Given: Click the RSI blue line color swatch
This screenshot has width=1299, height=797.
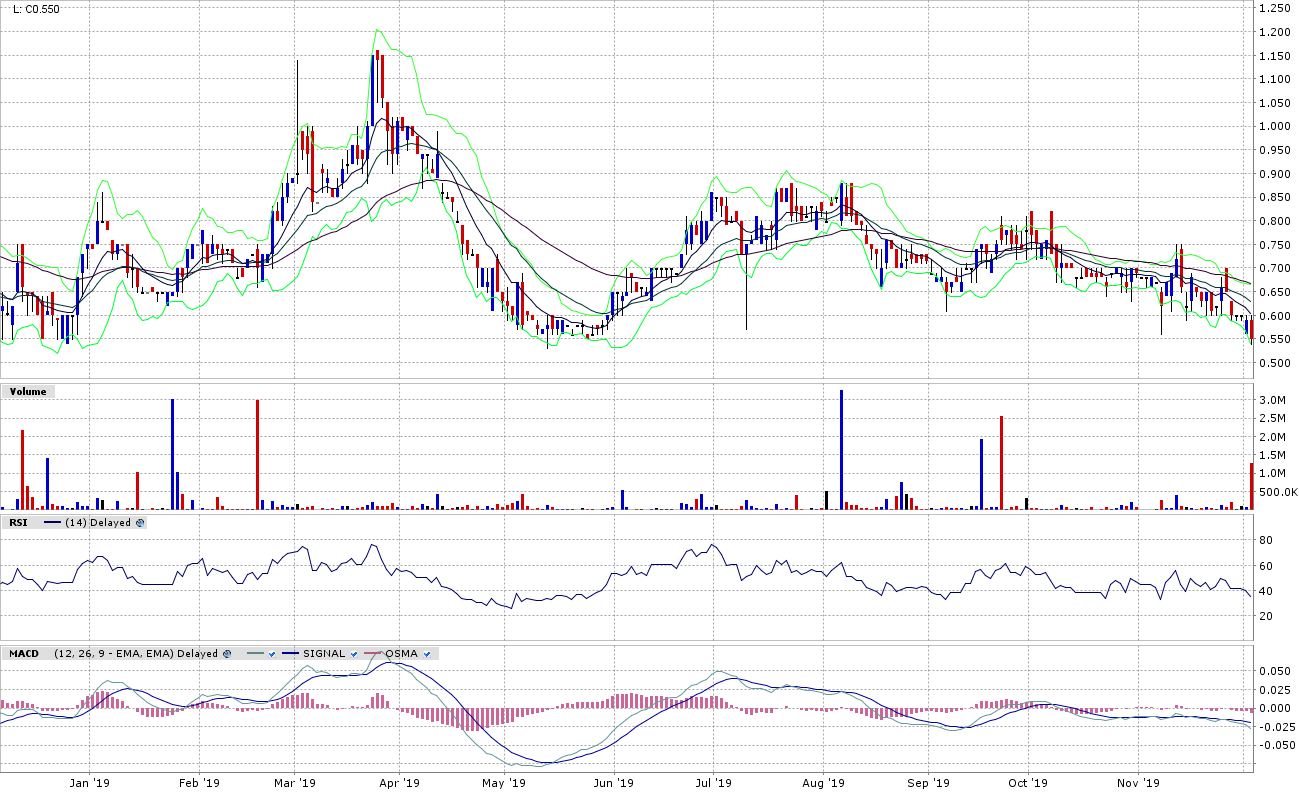Looking at the screenshot, I should (x=52, y=523).
